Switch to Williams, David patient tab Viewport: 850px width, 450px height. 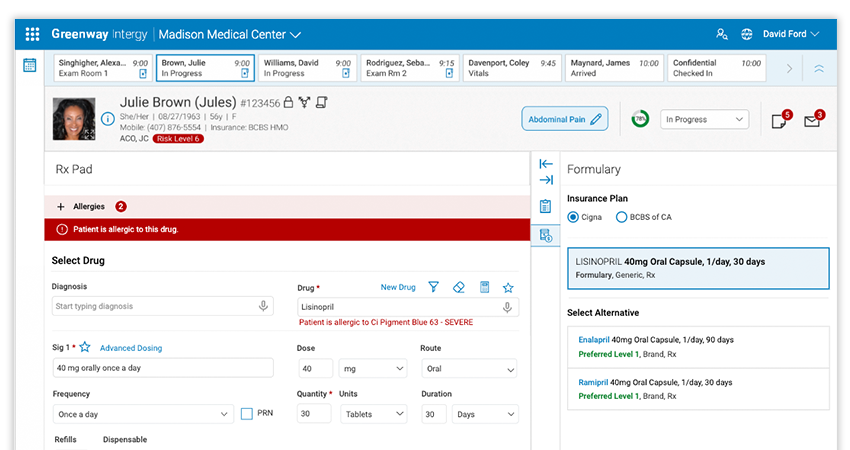(307, 68)
